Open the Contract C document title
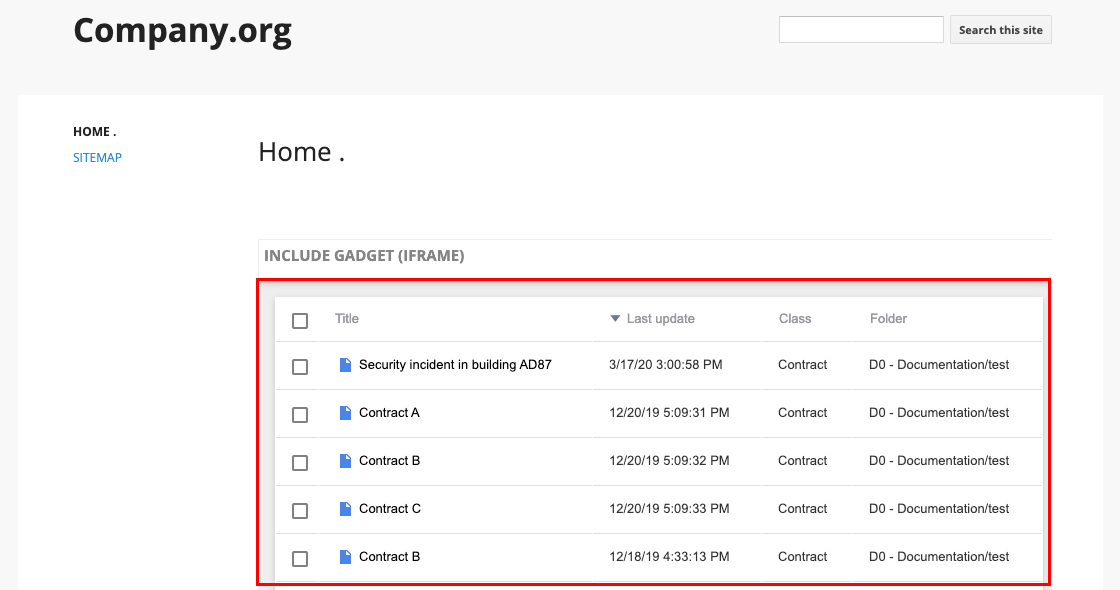1120x590 pixels. point(390,508)
